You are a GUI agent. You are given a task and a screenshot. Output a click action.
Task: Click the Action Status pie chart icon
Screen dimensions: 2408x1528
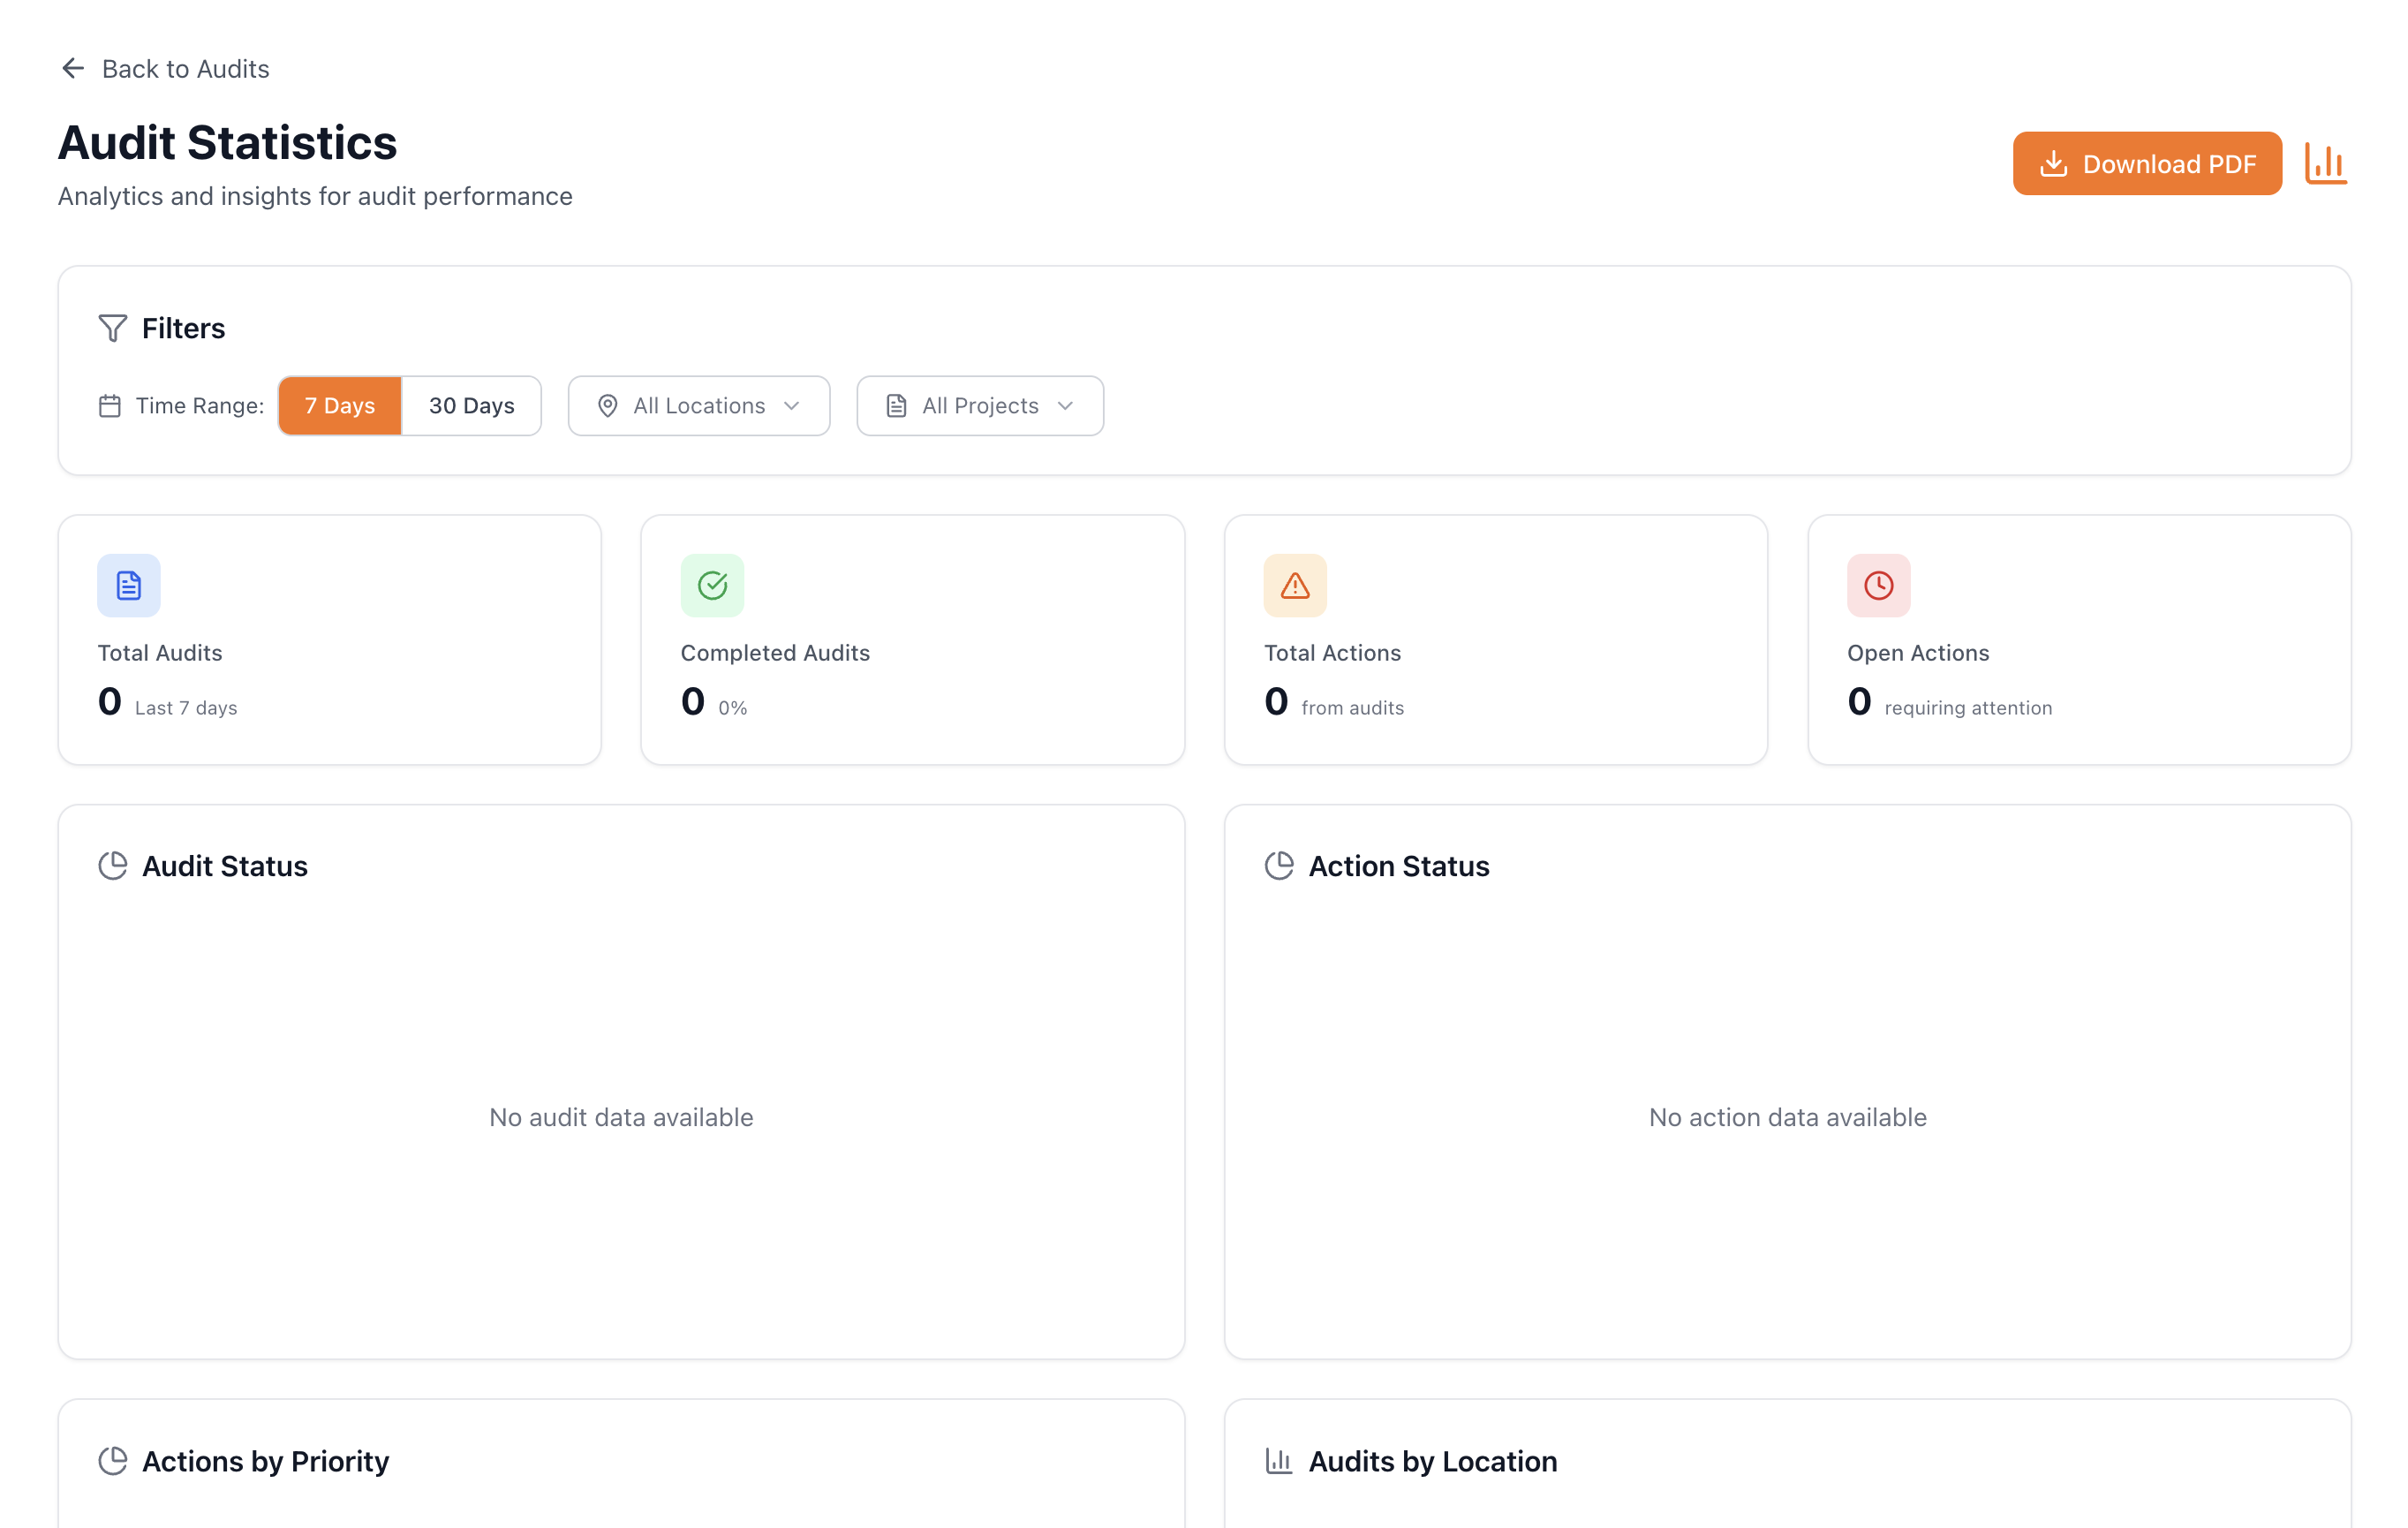click(1279, 866)
